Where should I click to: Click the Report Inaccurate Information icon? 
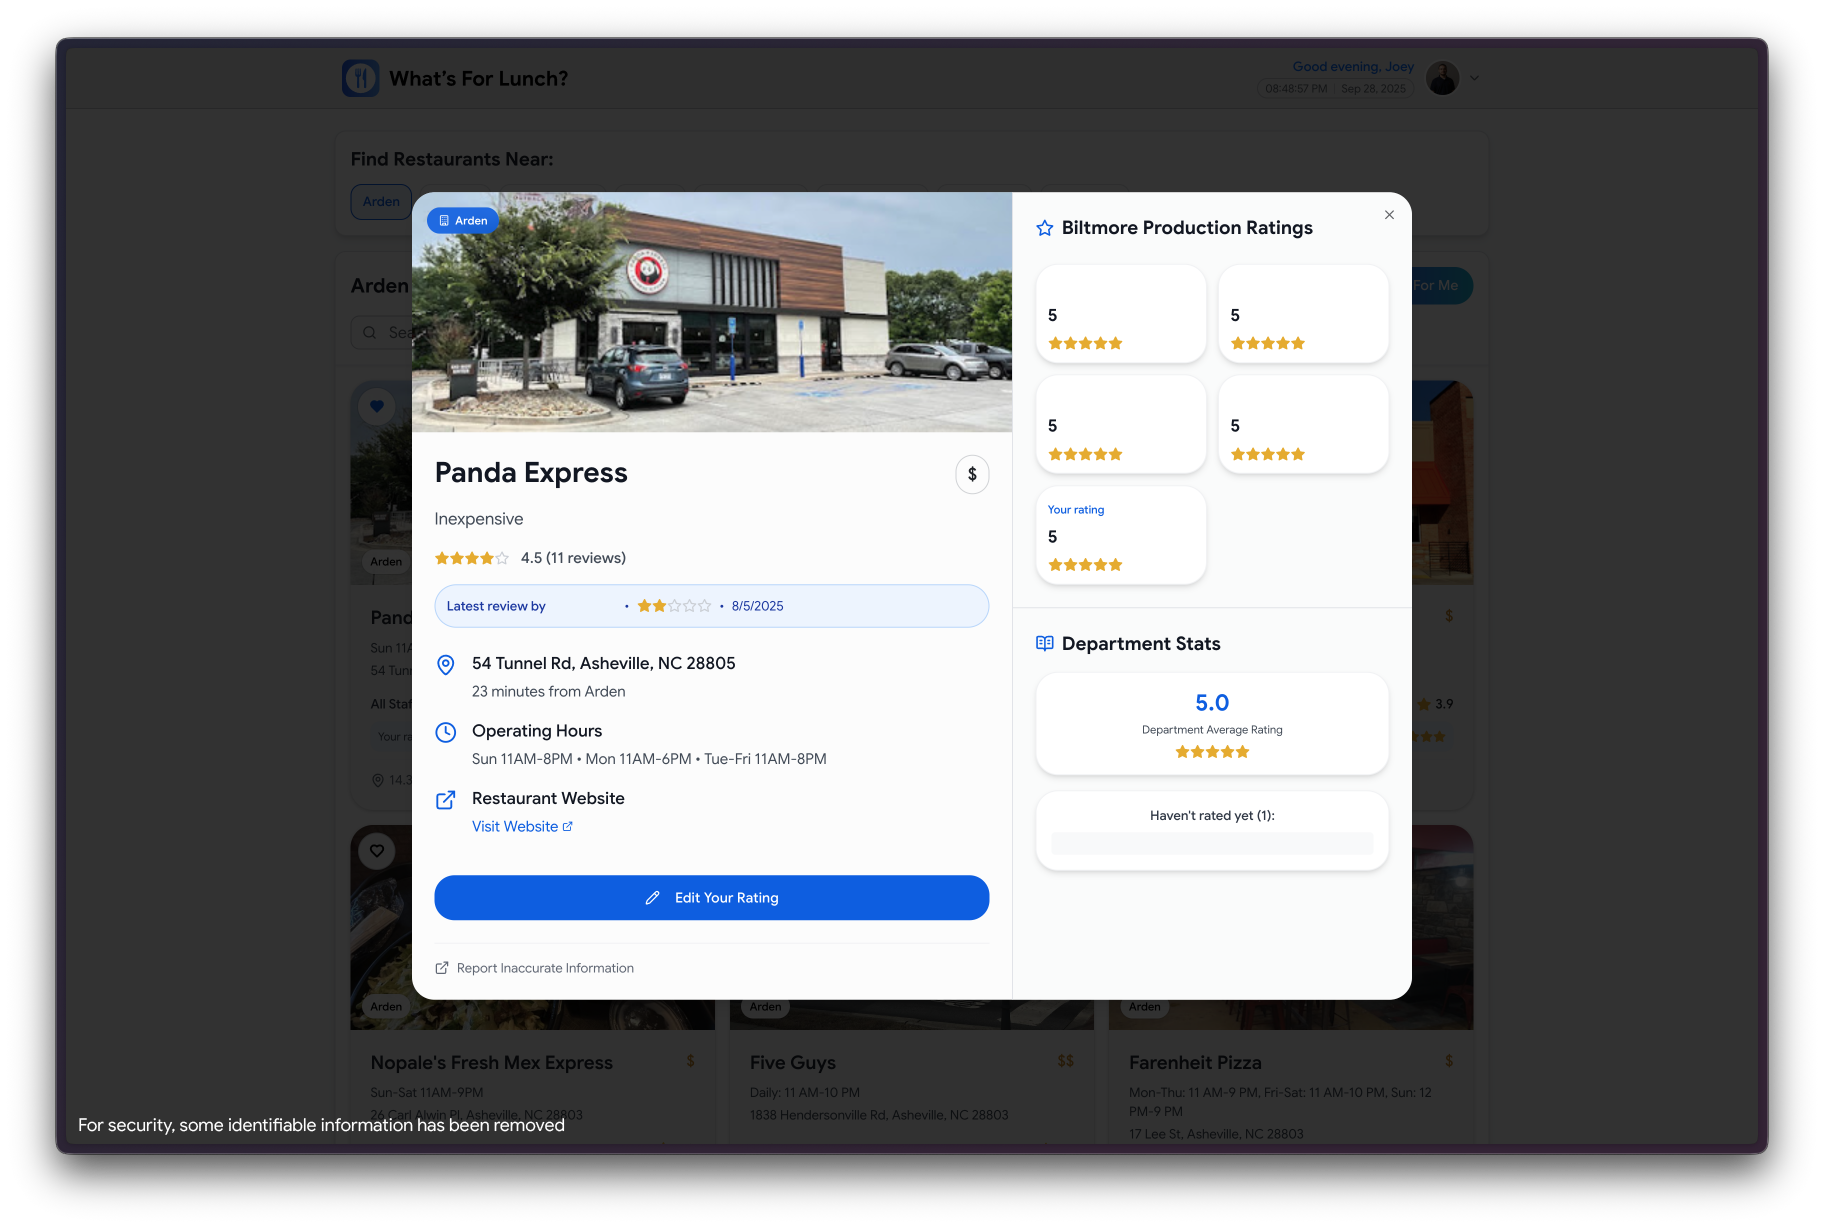pyautogui.click(x=442, y=968)
